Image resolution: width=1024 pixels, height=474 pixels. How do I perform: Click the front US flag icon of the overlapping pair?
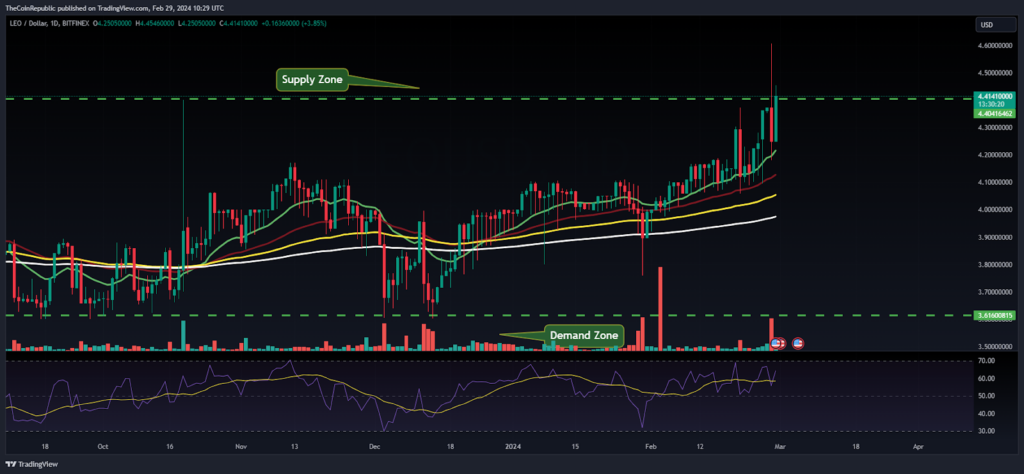point(775,342)
